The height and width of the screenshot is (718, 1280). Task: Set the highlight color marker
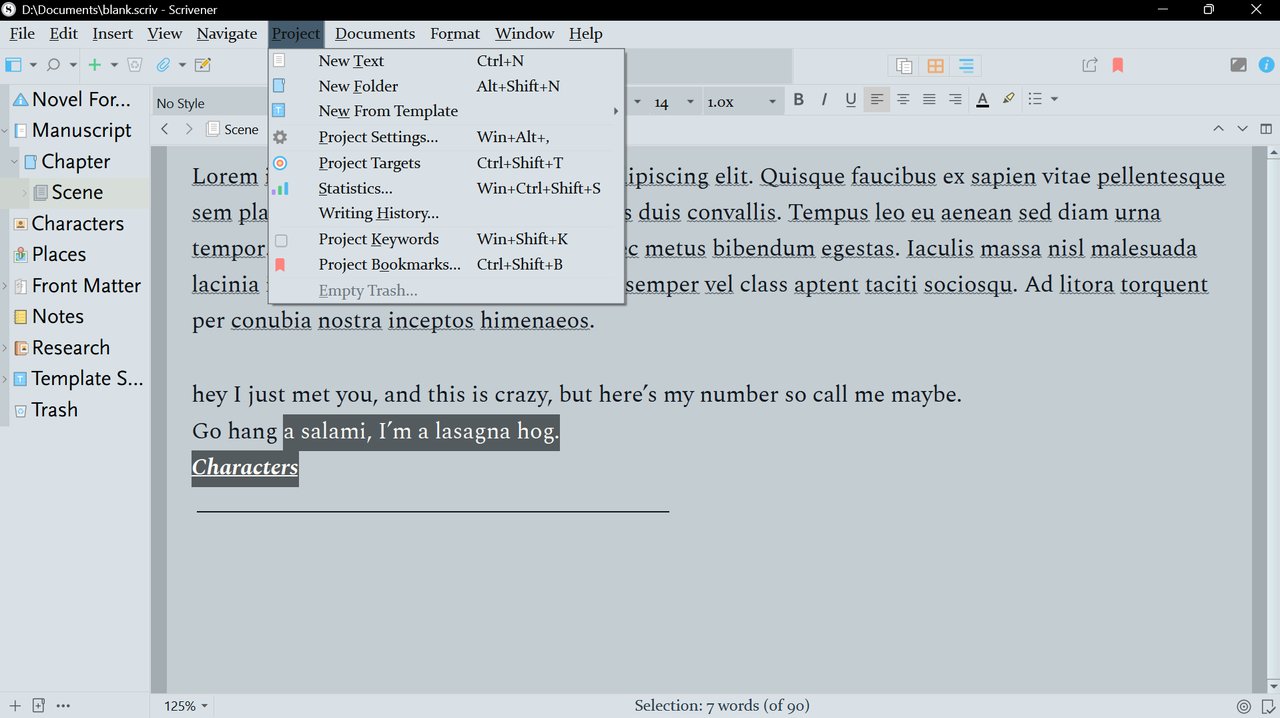point(1008,99)
